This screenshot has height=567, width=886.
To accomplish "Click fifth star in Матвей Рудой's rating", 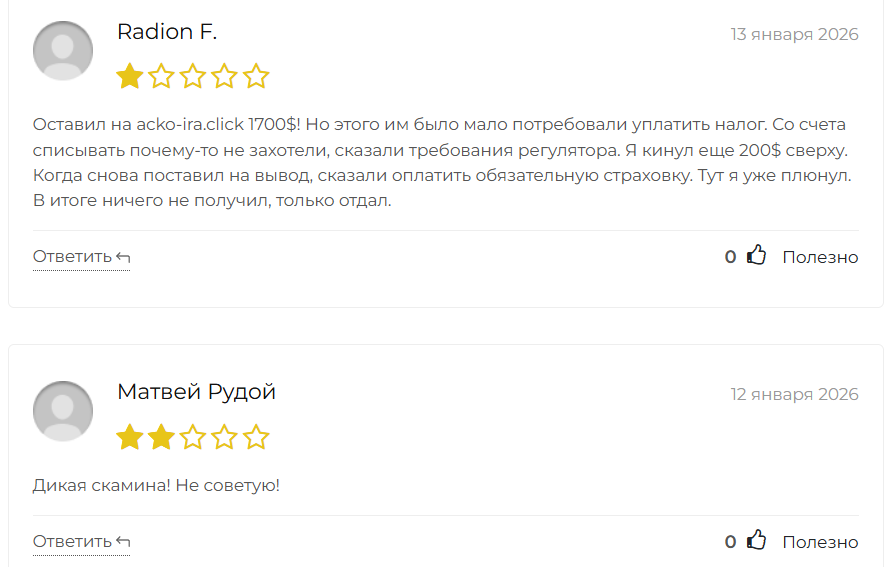I will pos(257,437).
